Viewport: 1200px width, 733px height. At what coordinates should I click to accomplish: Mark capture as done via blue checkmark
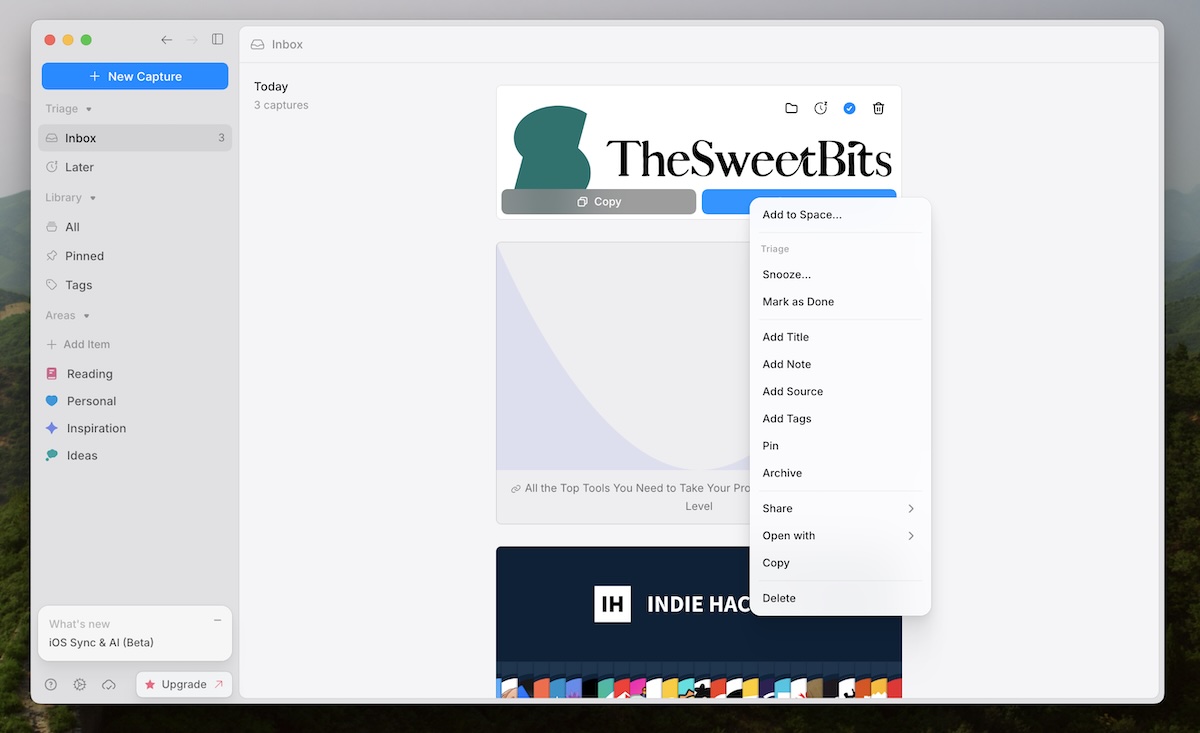click(849, 108)
